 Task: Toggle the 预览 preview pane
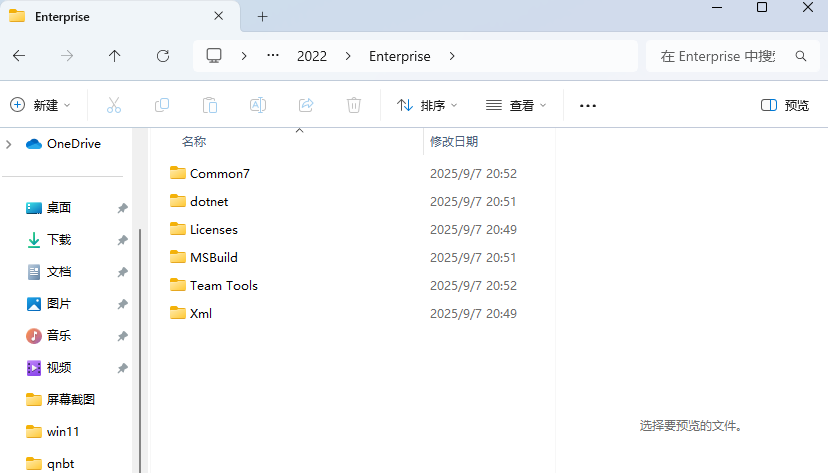point(785,105)
